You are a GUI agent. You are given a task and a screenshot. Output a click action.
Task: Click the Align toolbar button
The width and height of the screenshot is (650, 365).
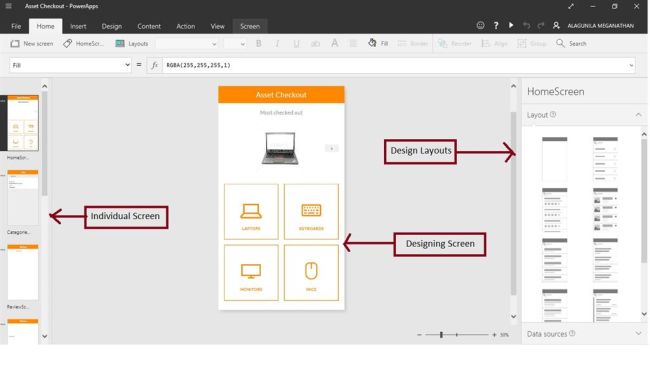tap(494, 44)
